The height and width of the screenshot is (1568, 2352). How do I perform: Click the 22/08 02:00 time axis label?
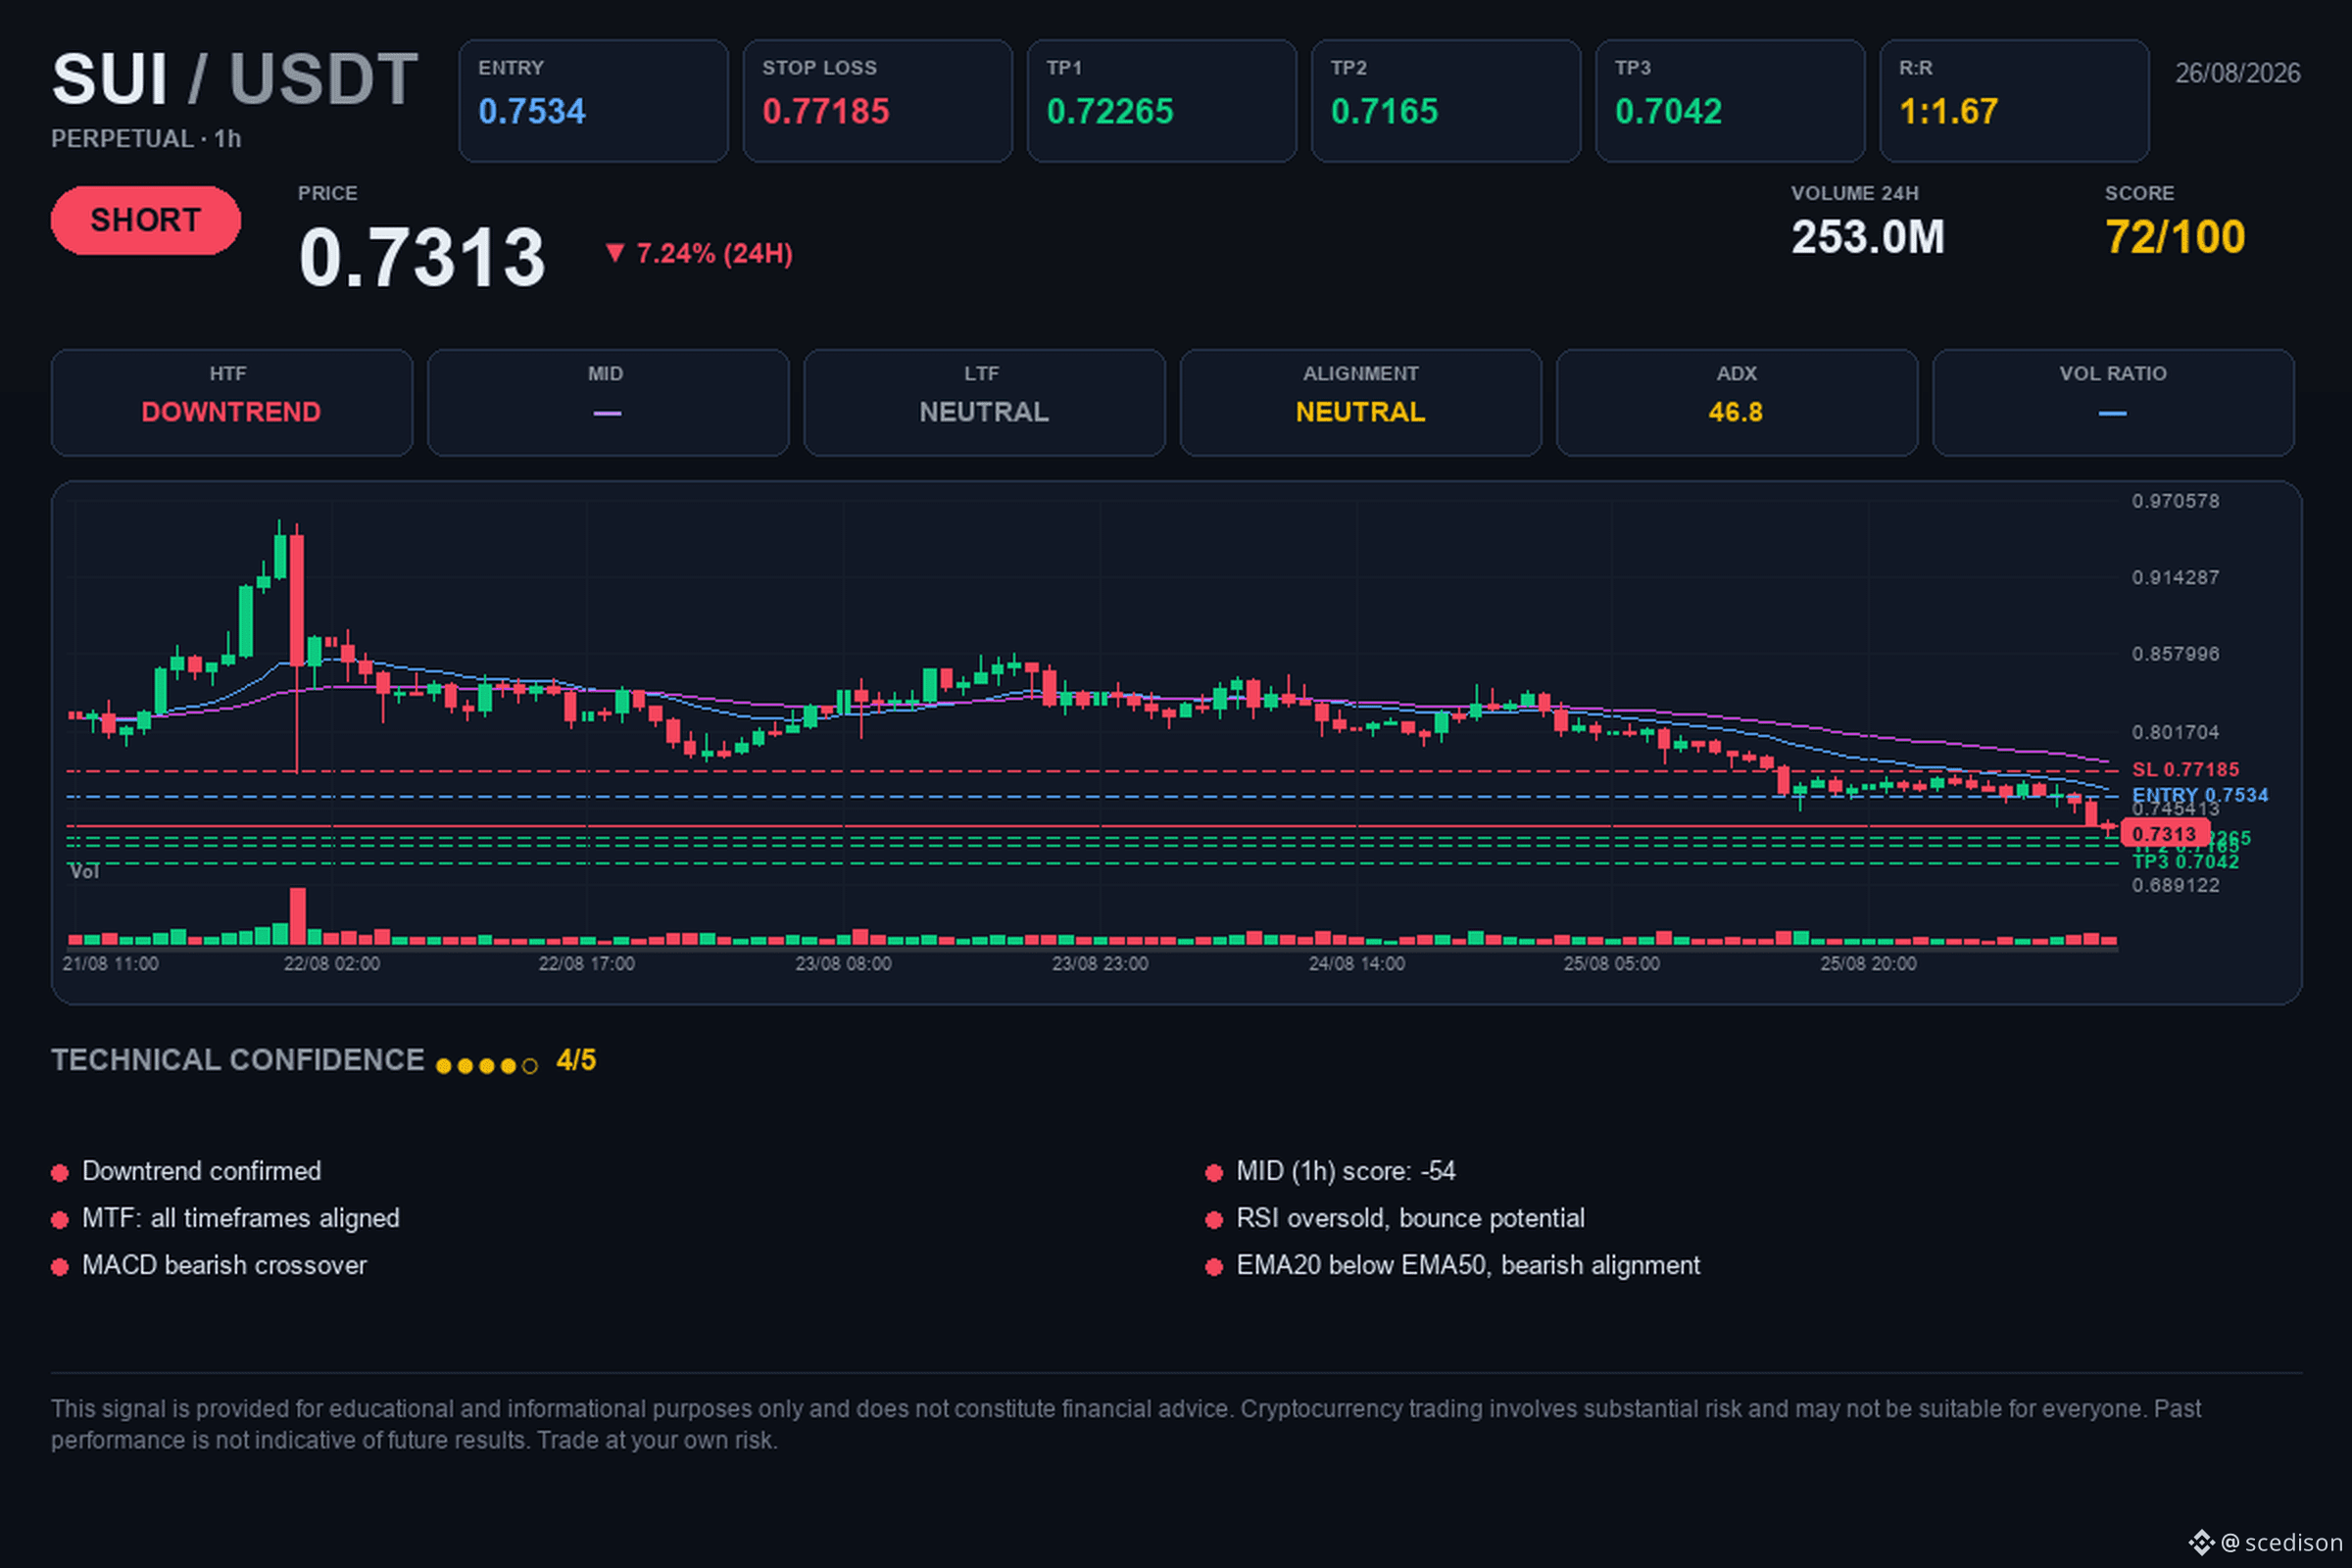point(332,964)
